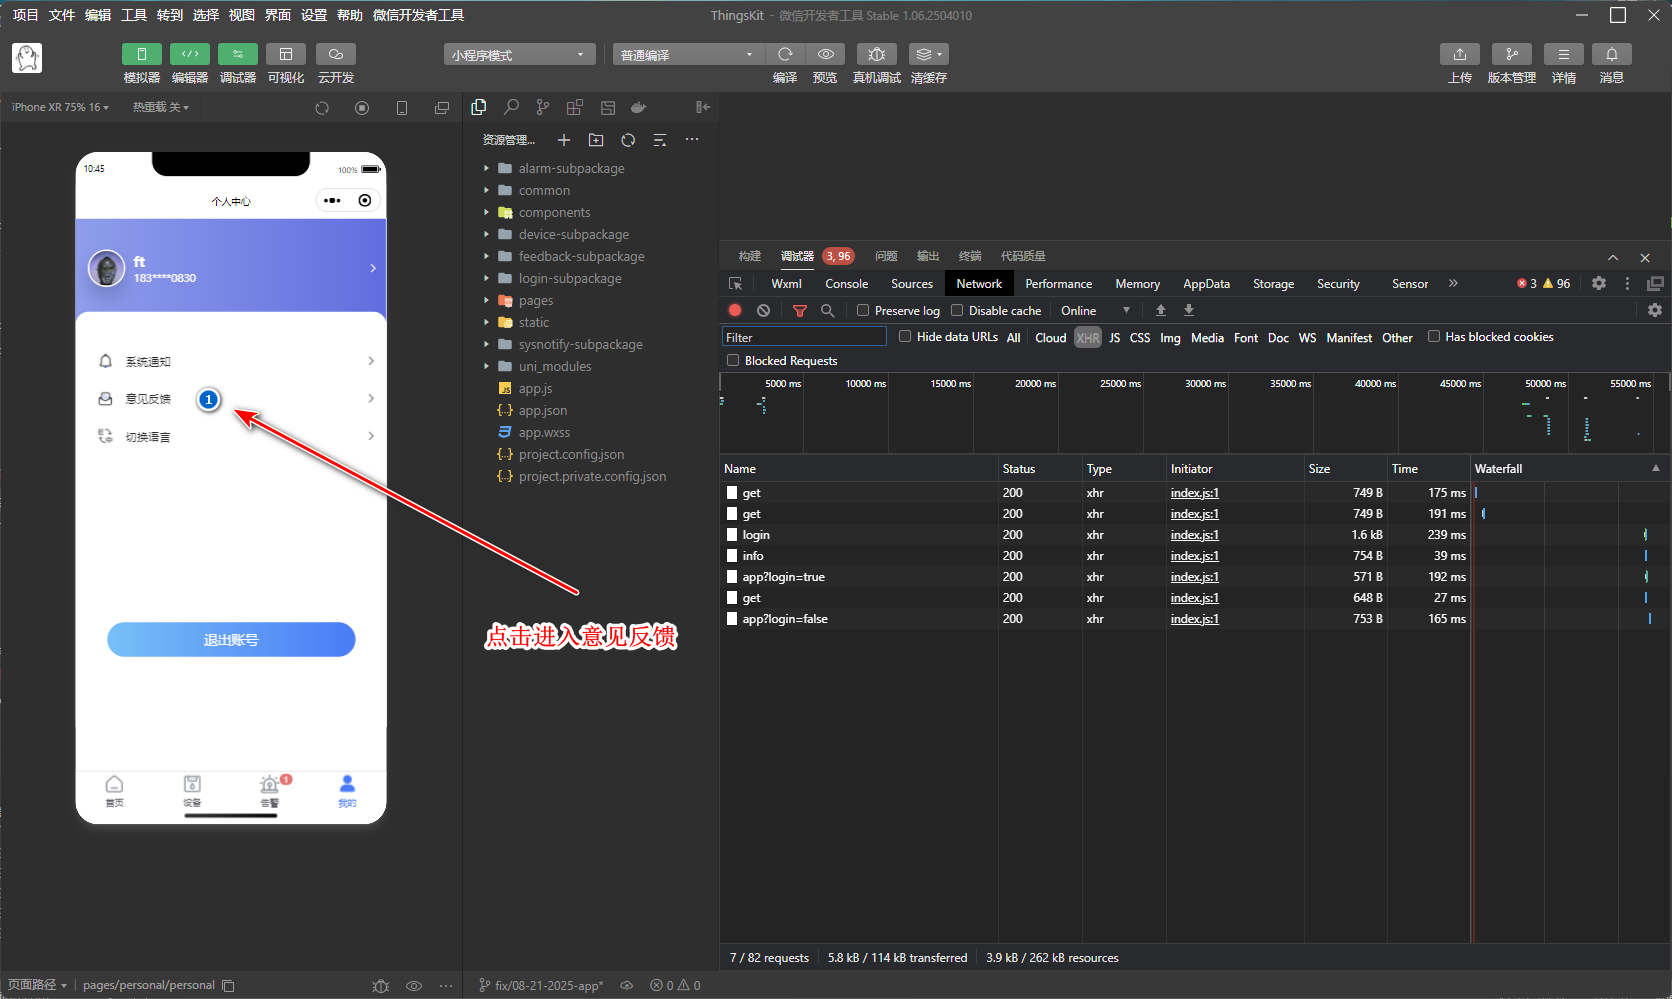
Task: Open the 工具 menu
Action: tap(134, 15)
